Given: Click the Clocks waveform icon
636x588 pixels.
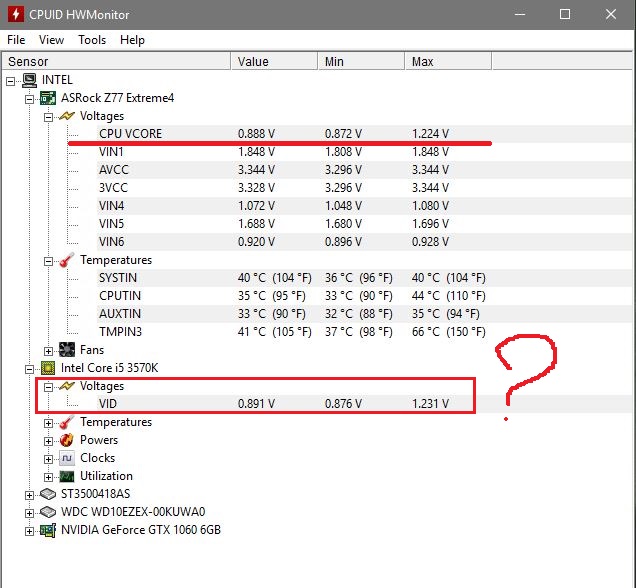Looking at the screenshot, I should (x=67, y=458).
